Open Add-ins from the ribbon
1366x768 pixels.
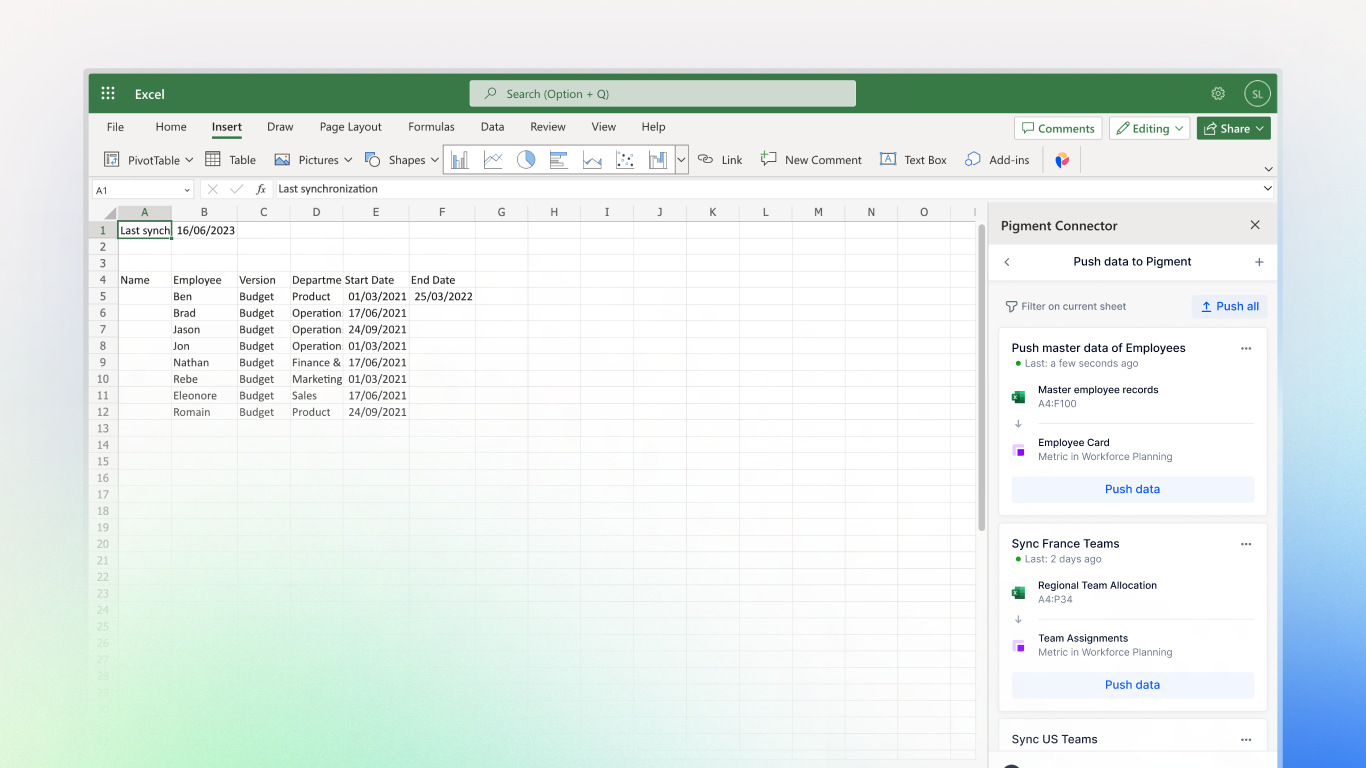click(997, 160)
